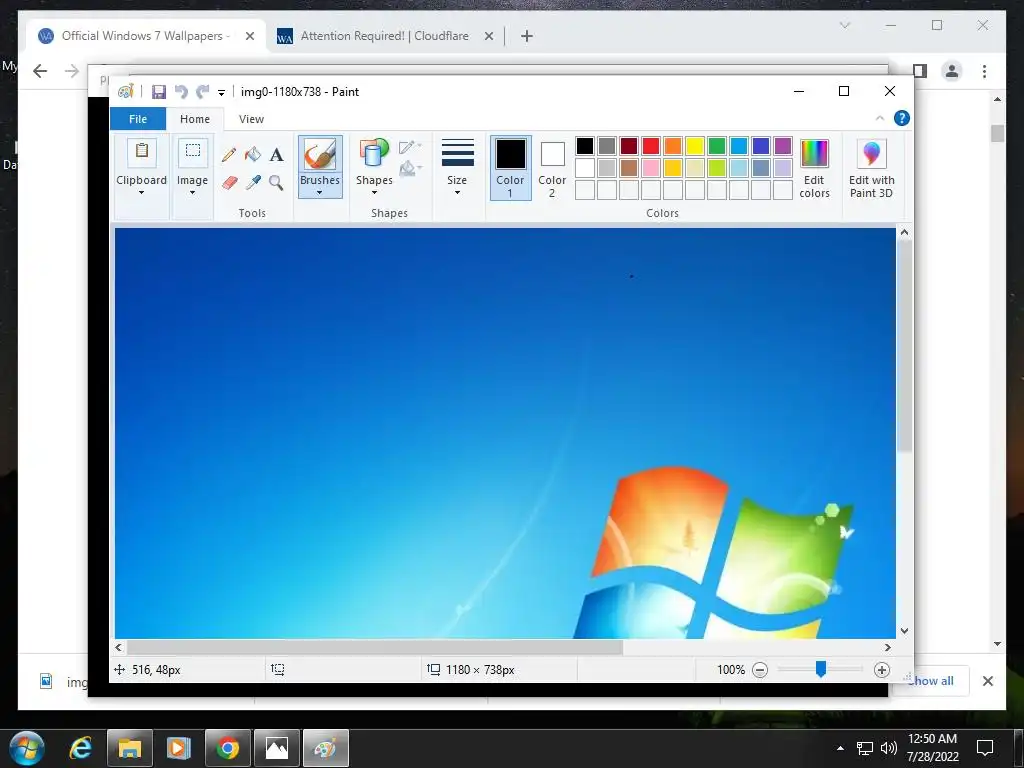Image resolution: width=1024 pixels, height=768 pixels.
Task: Click the zoom out minus button
Action: click(x=760, y=670)
